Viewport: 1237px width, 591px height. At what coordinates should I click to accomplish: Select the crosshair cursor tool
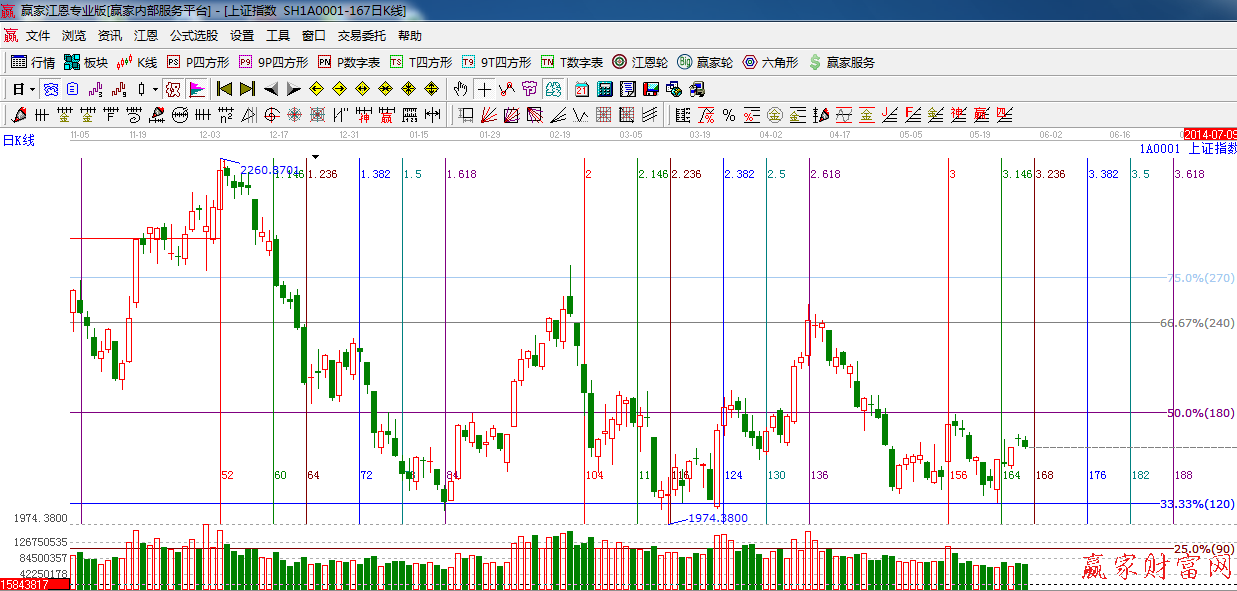click(485, 89)
